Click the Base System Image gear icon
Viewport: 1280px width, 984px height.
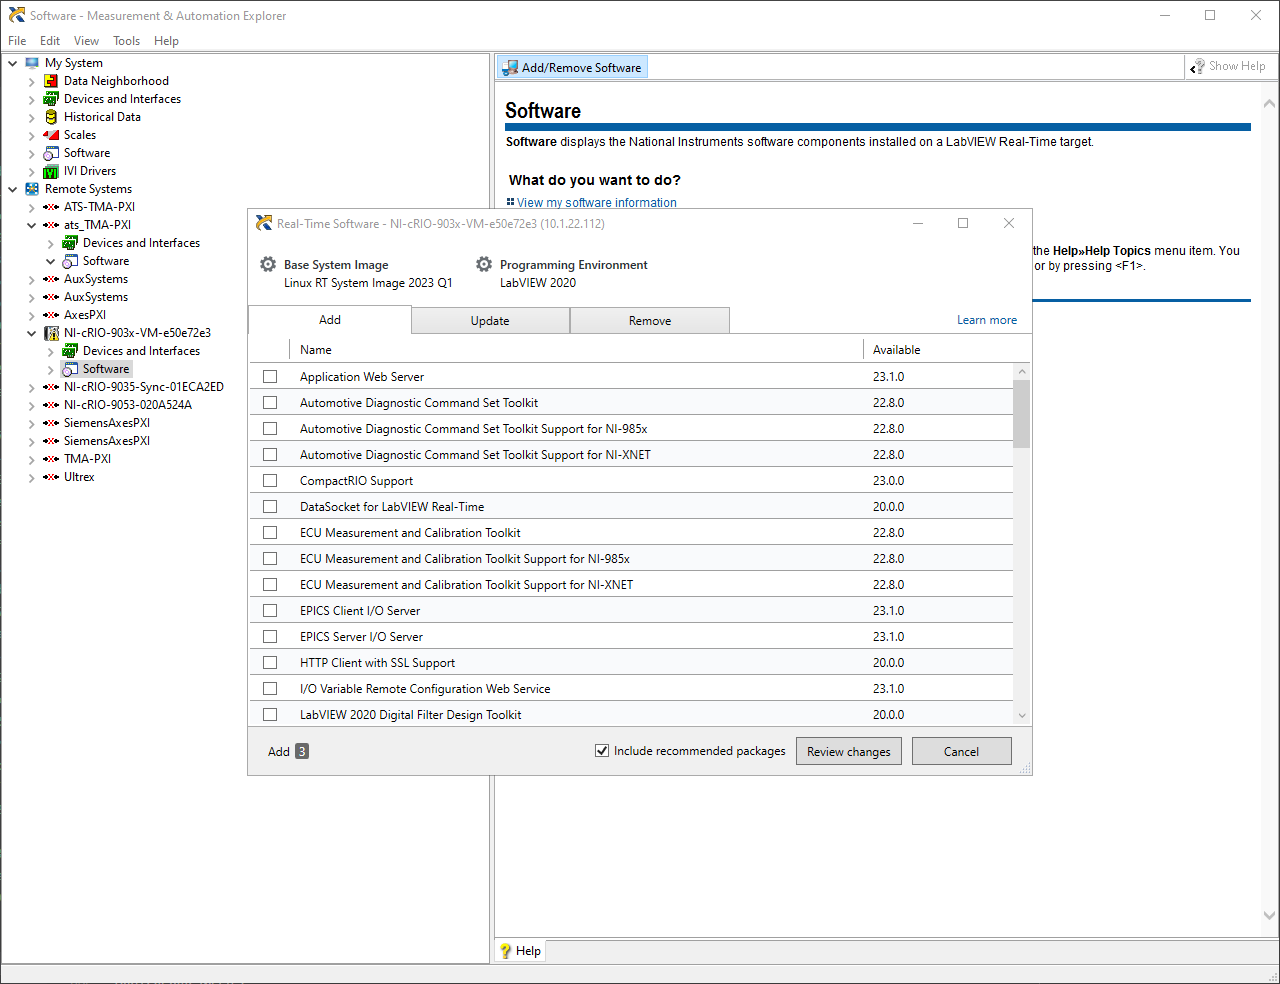click(x=268, y=265)
